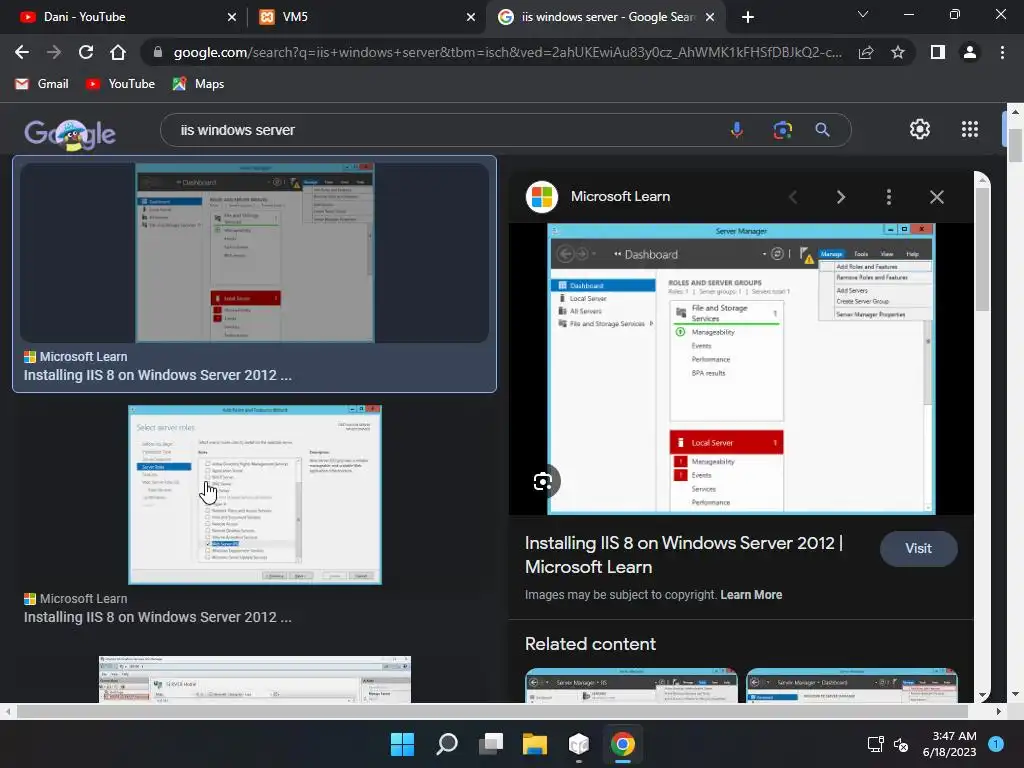The width and height of the screenshot is (1024, 768).
Task: Open the Google apps grid
Action: [x=970, y=129]
